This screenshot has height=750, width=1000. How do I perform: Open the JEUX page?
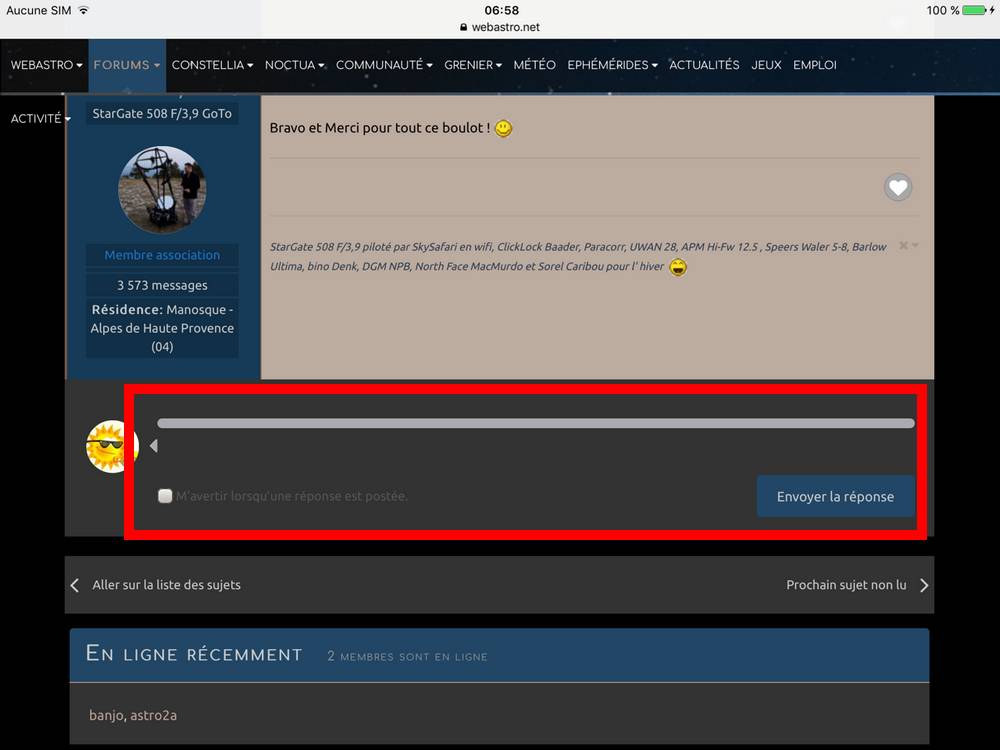[x=766, y=65]
